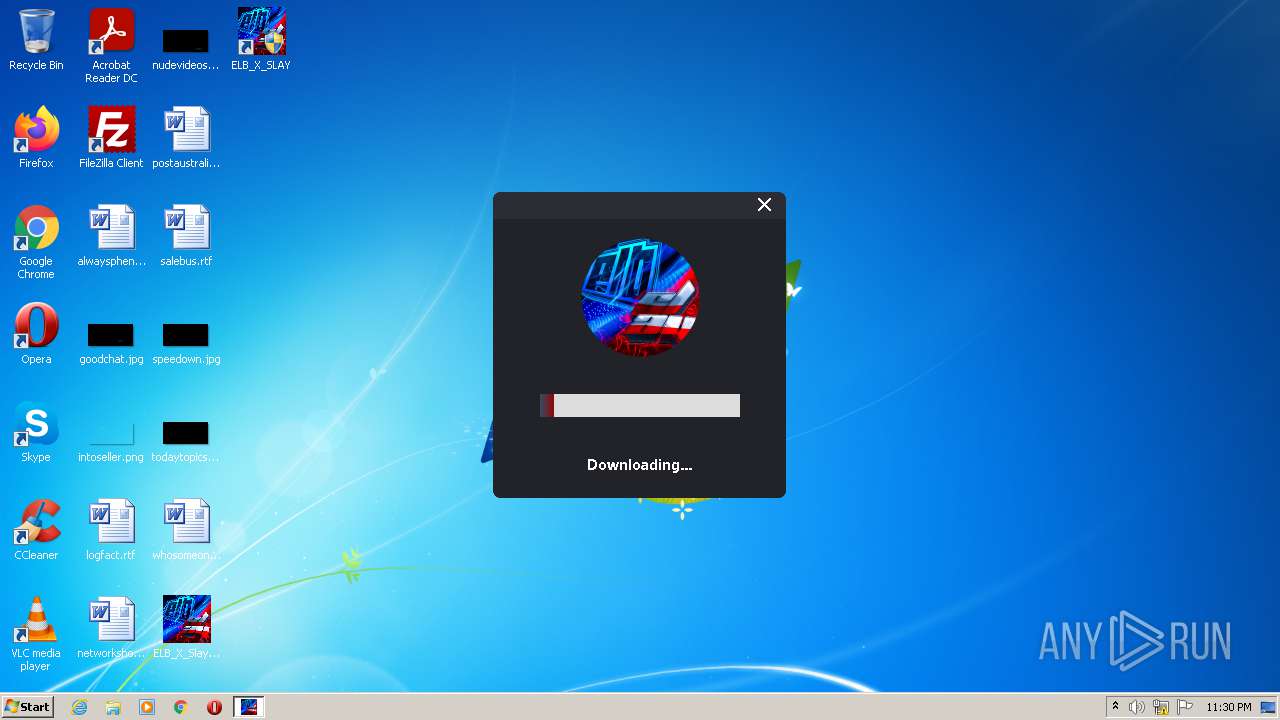
Task: Select the nudevideos file icon on the desktop
Action: [x=186, y=48]
